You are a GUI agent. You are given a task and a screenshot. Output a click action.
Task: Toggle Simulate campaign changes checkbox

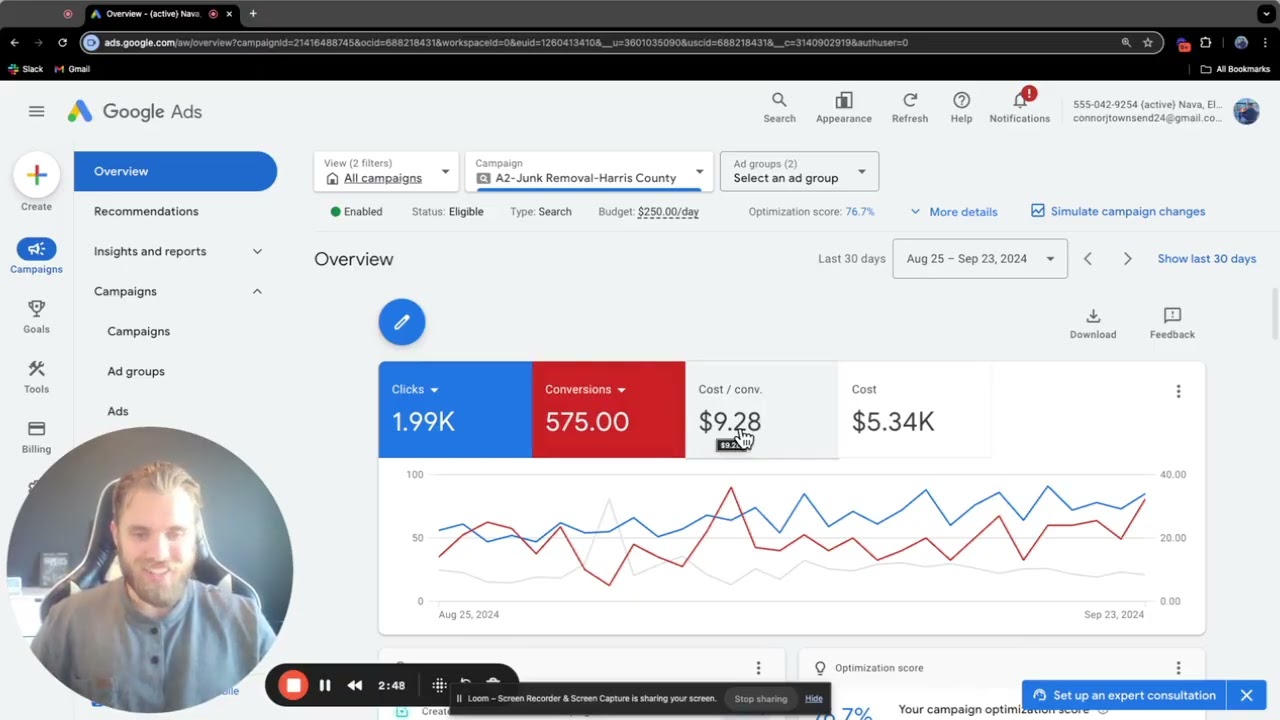1038,211
